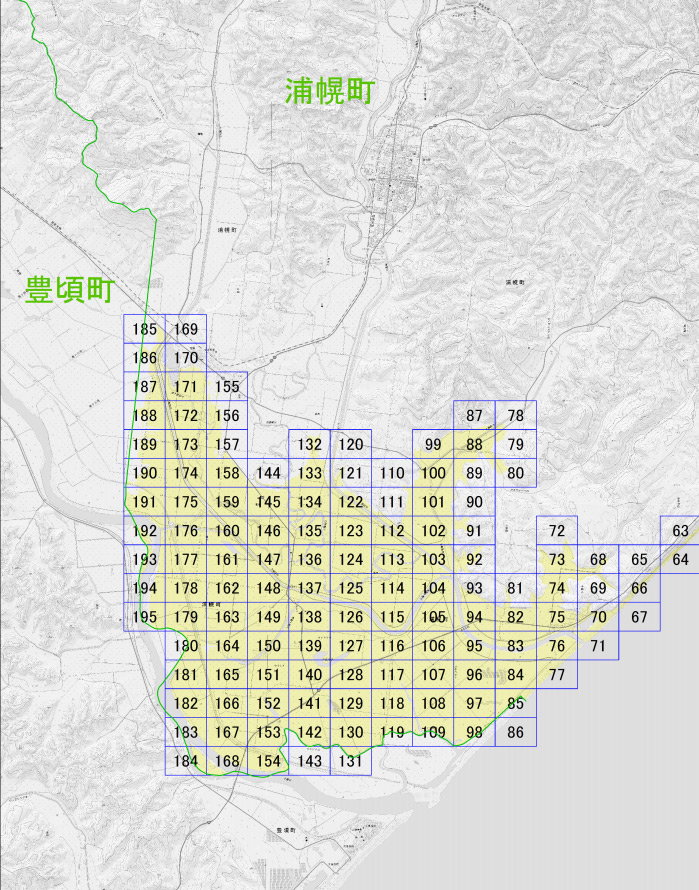Screen dimensions: 699x890
Task: Choose map cell 67
Action: (639, 617)
